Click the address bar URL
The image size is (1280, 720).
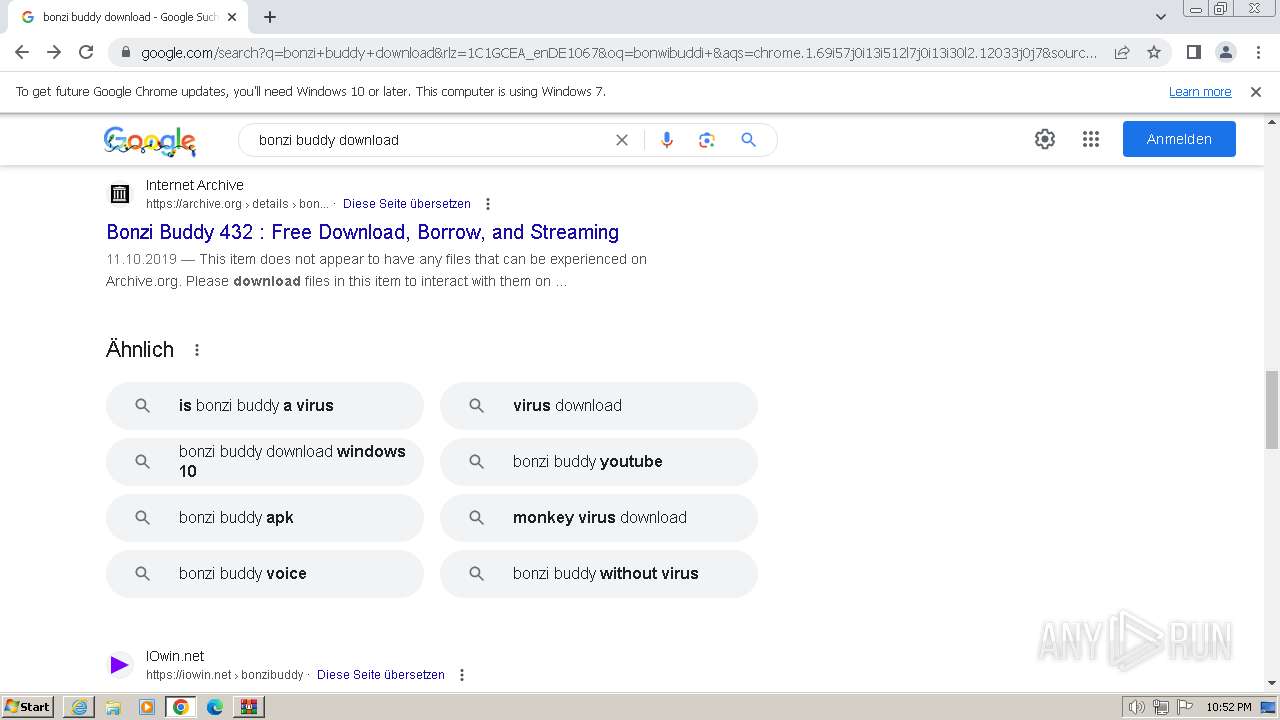coord(618,53)
